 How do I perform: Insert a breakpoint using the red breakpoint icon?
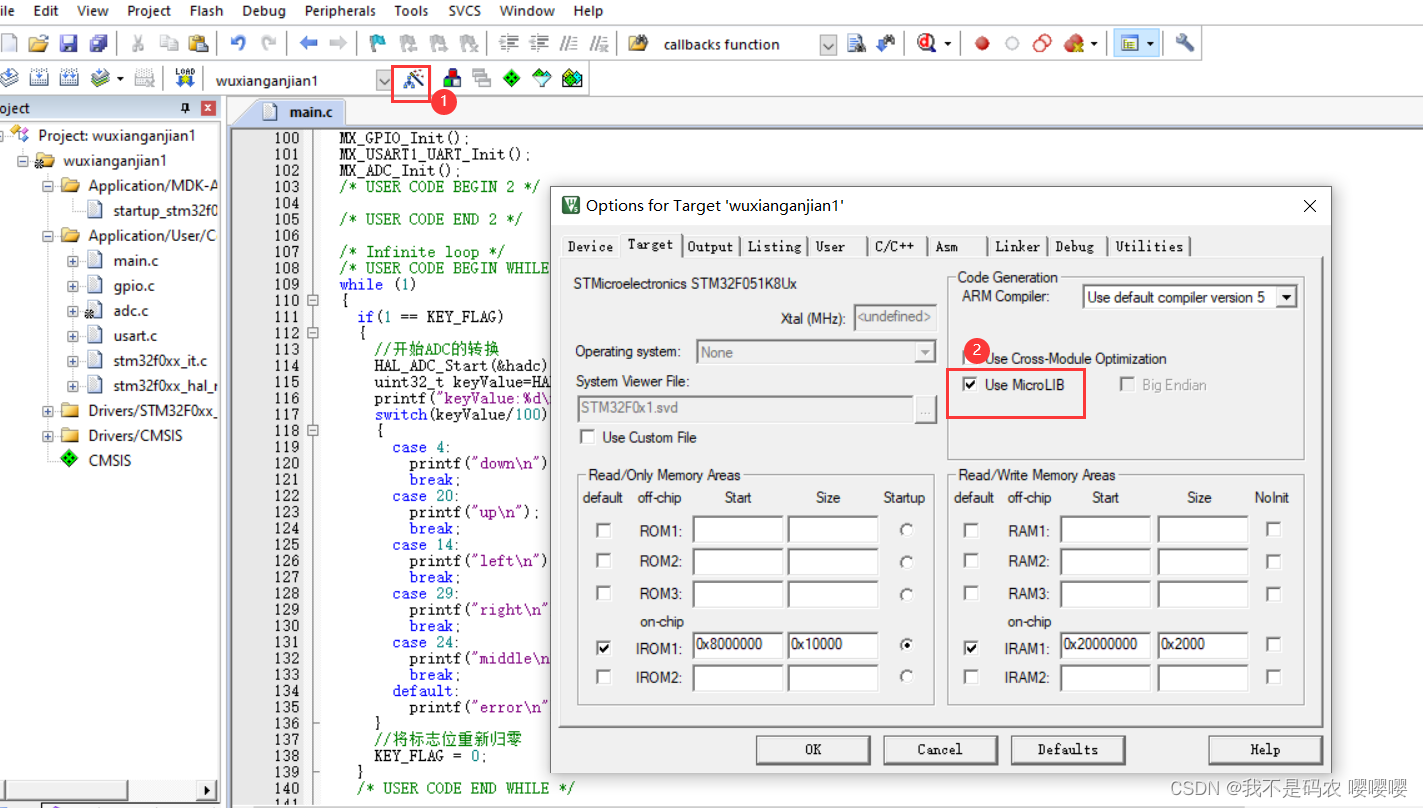click(981, 44)
